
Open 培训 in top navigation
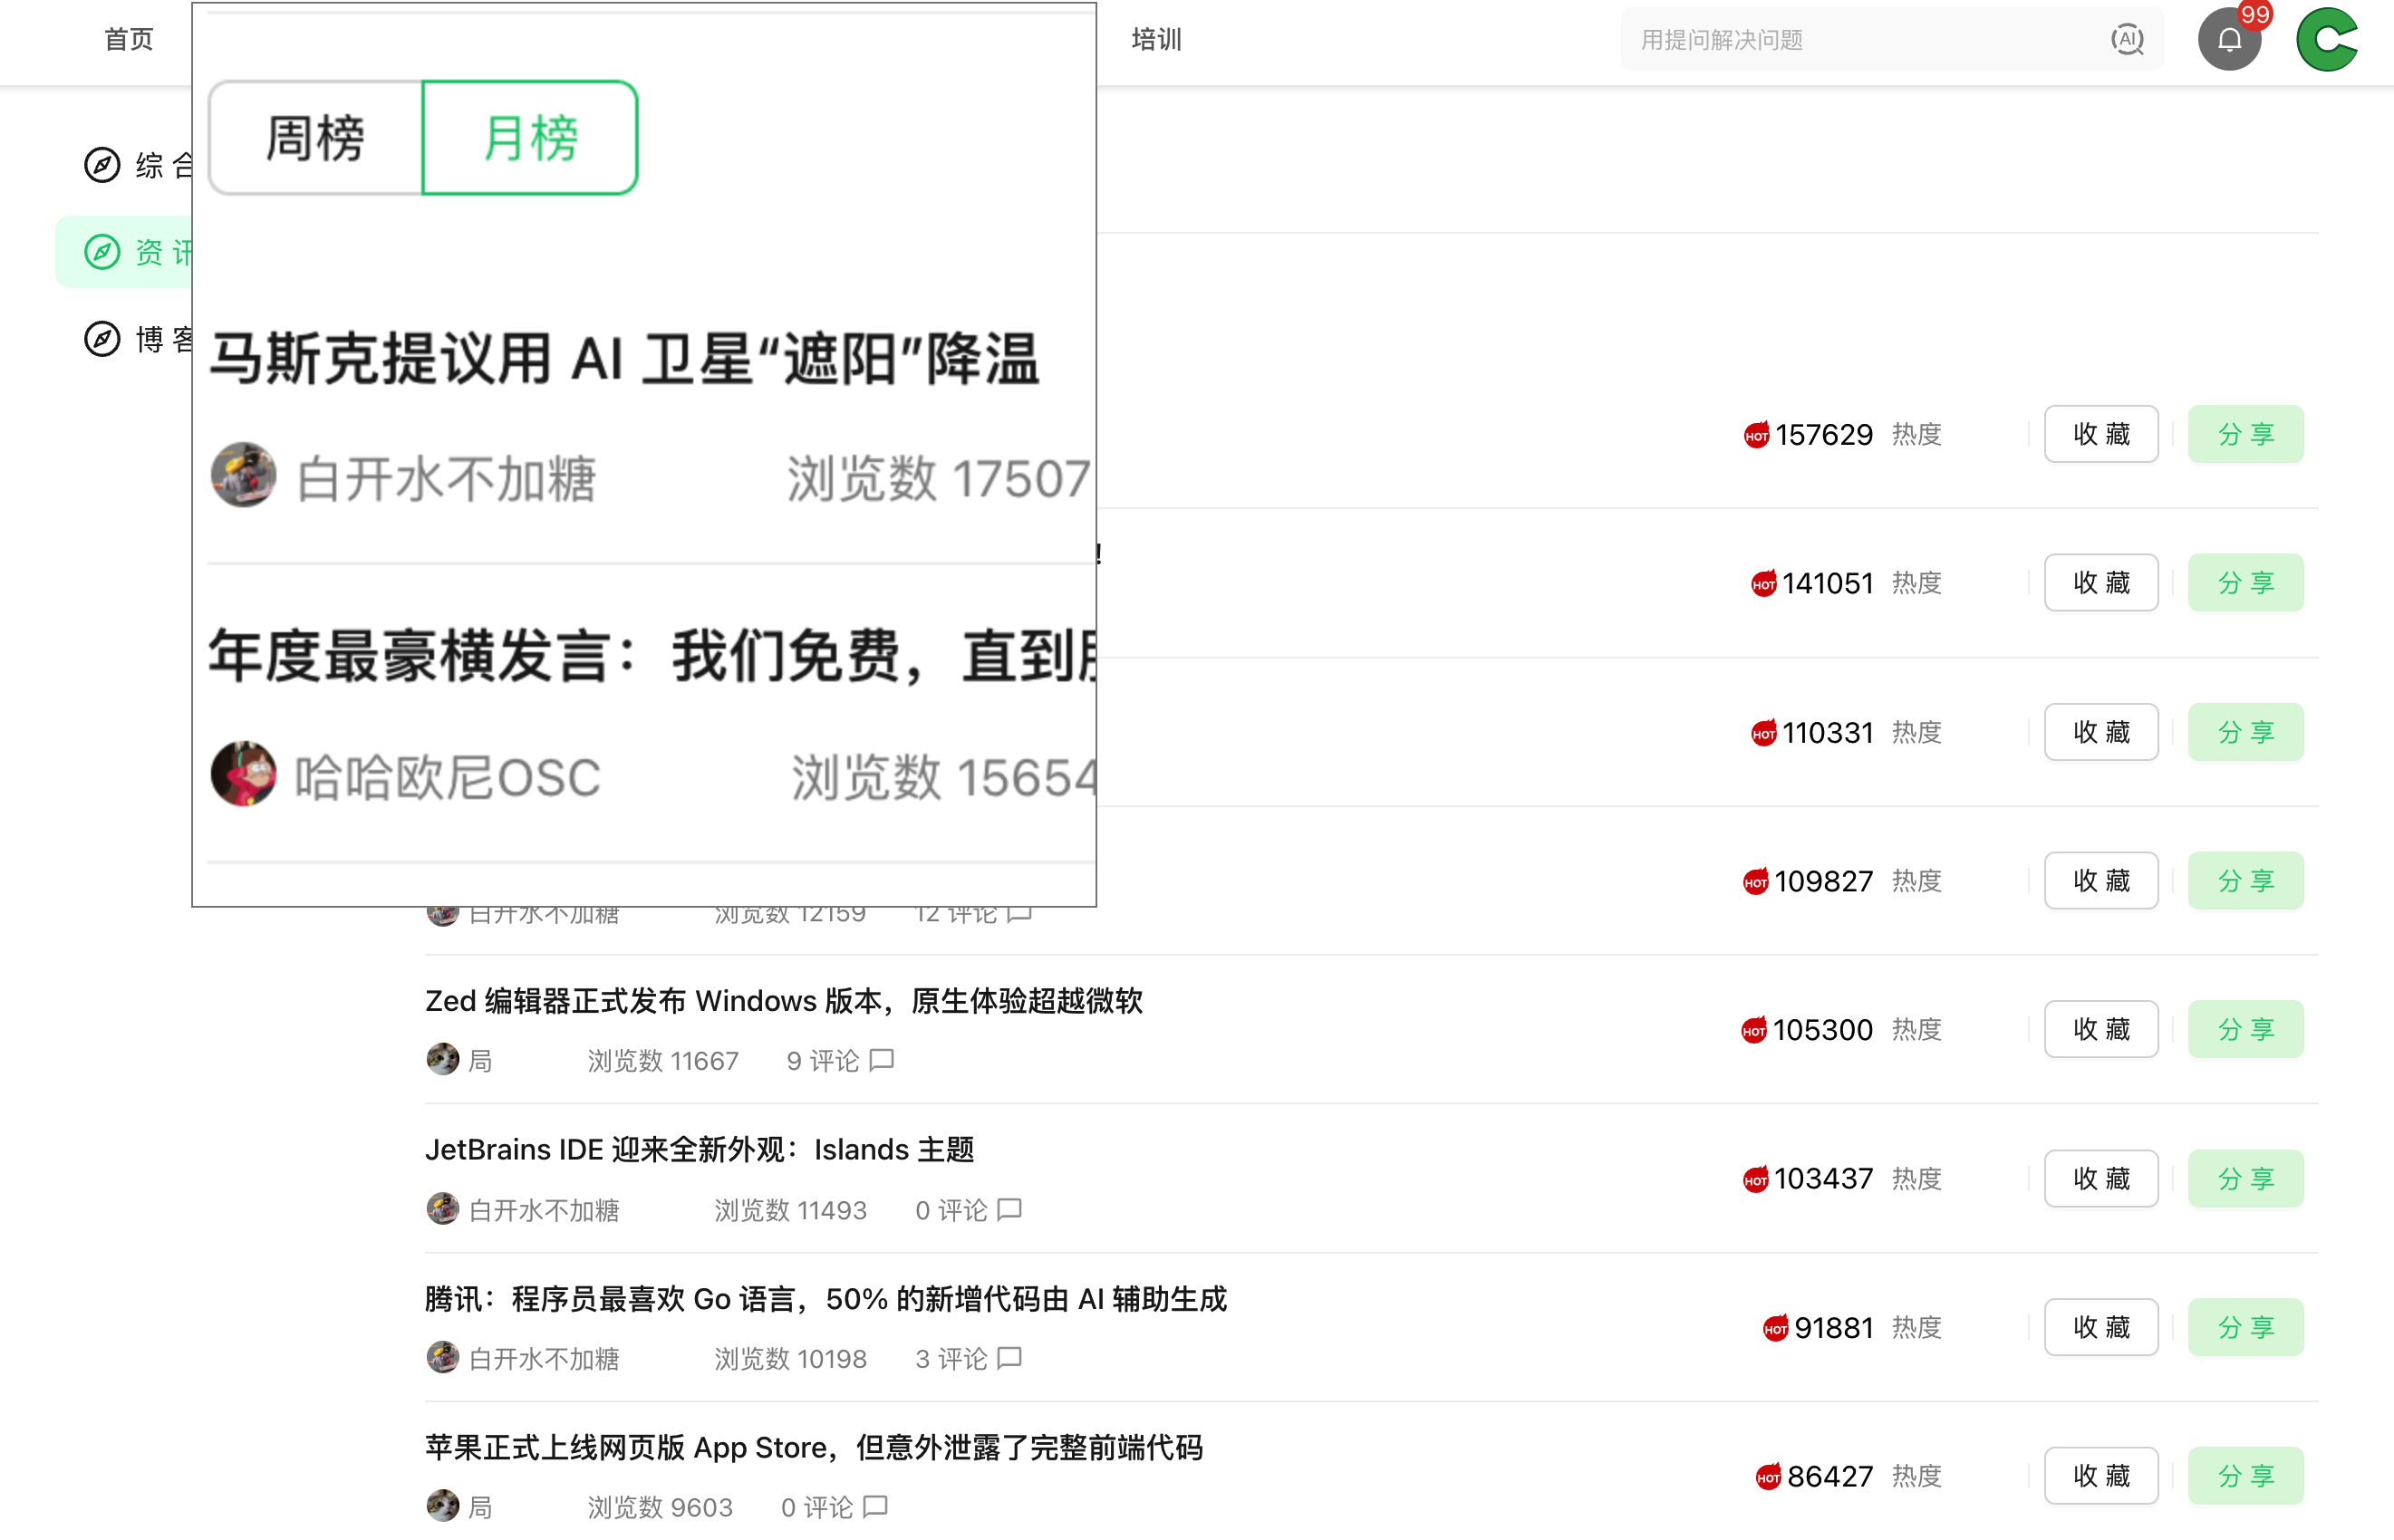1156,40
